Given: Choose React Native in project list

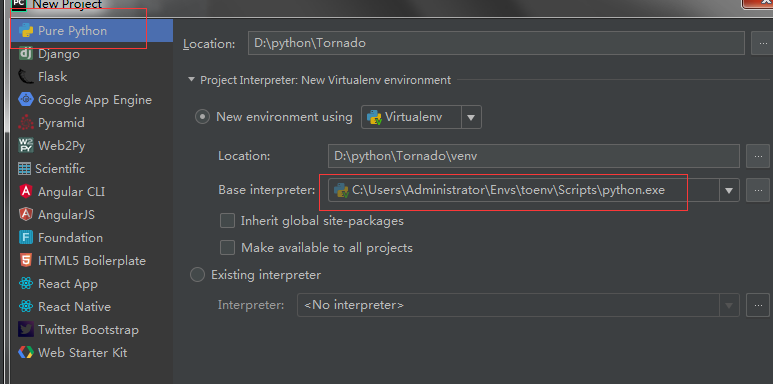Looking at the screenshot, I should [x=74, y=307].
